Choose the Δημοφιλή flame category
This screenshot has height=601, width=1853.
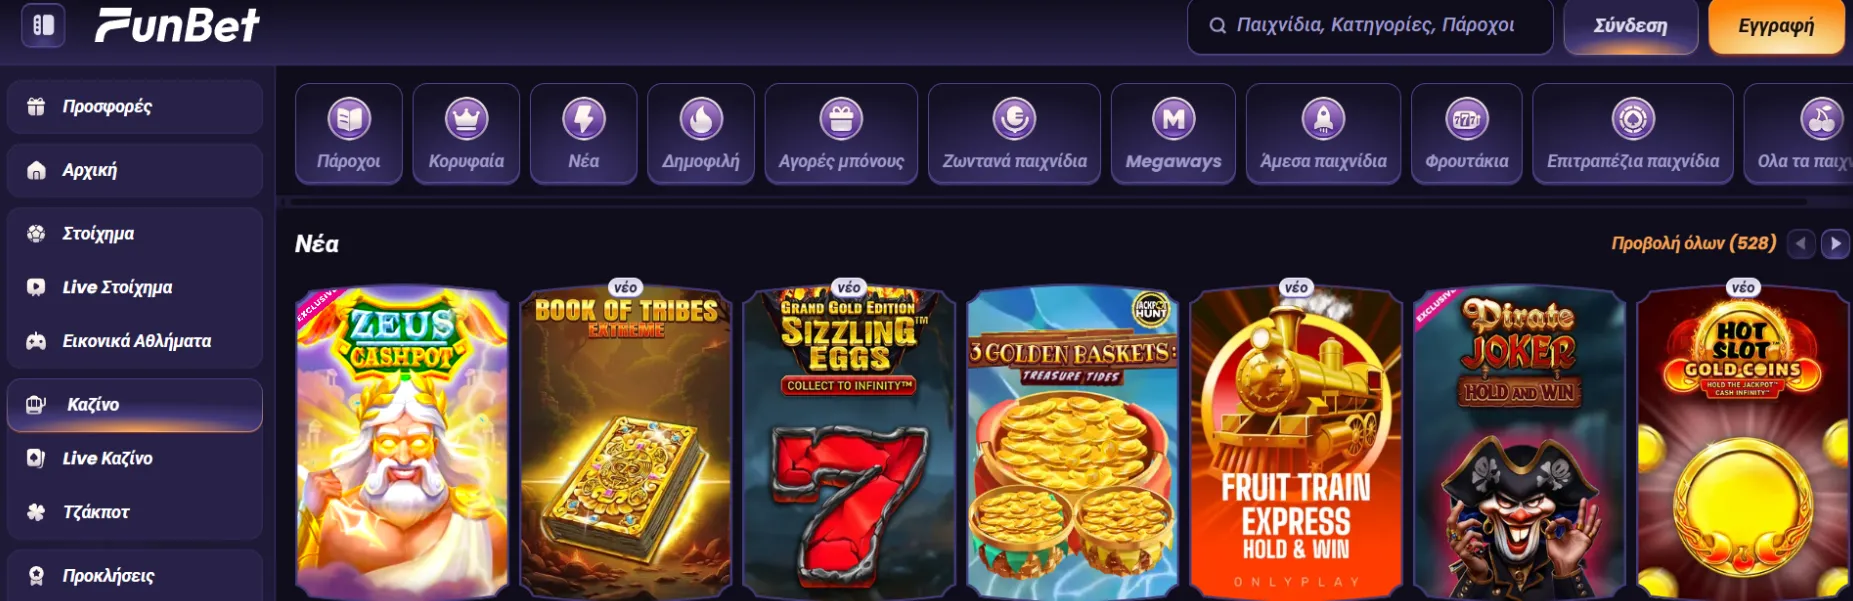click(x=701, y=134)
